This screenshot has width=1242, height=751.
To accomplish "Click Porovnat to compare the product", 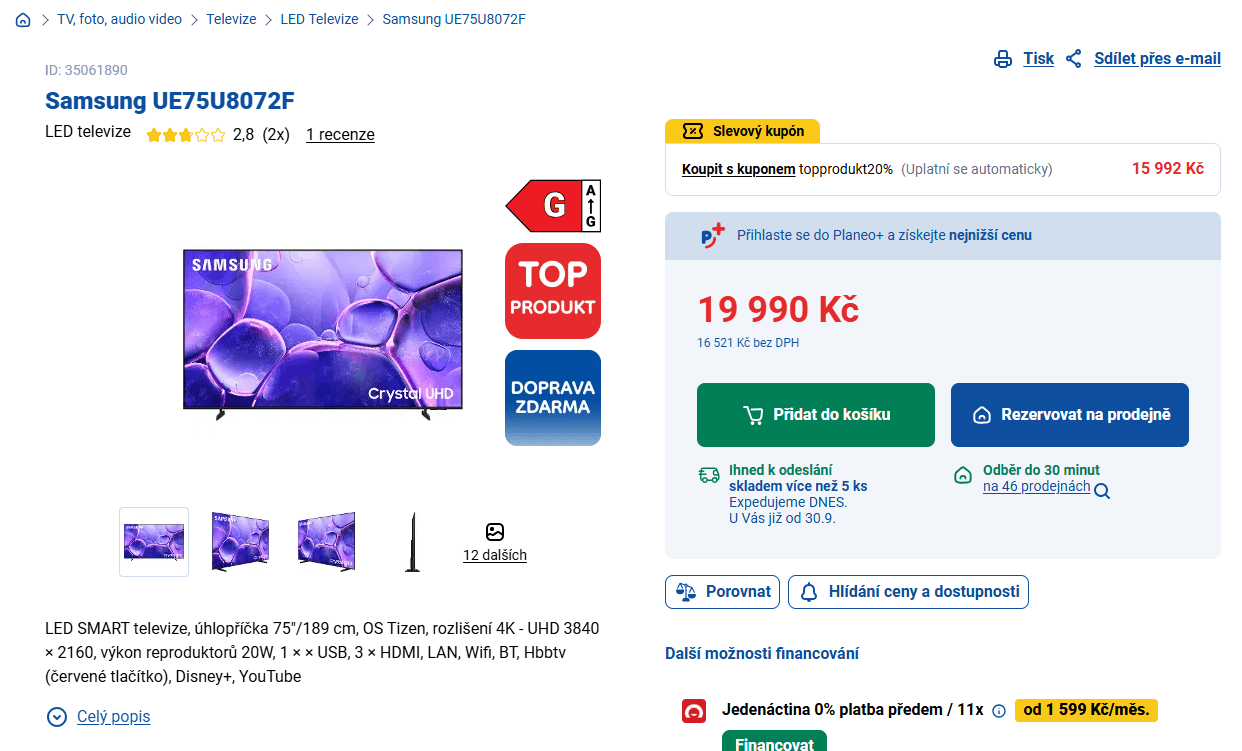I will 723,592.
